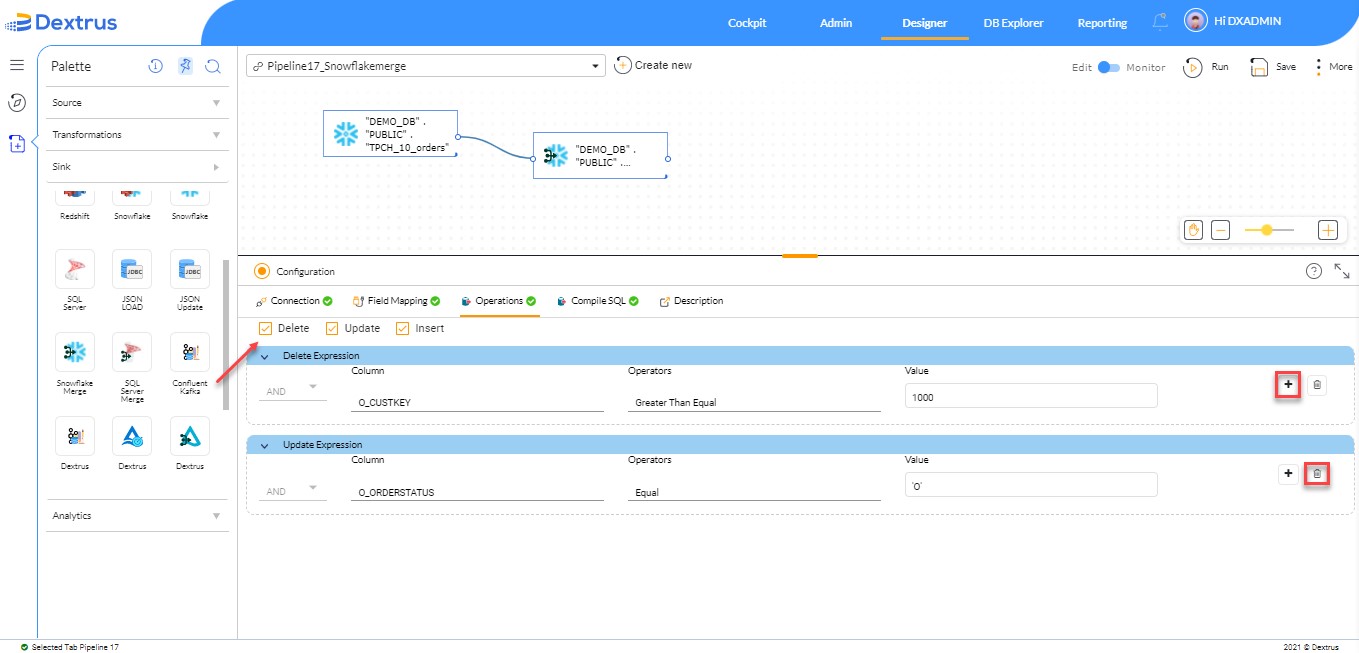Open the More options three-dot menu
This screenshot has height=653, width=1359.
click(1318, 67)
